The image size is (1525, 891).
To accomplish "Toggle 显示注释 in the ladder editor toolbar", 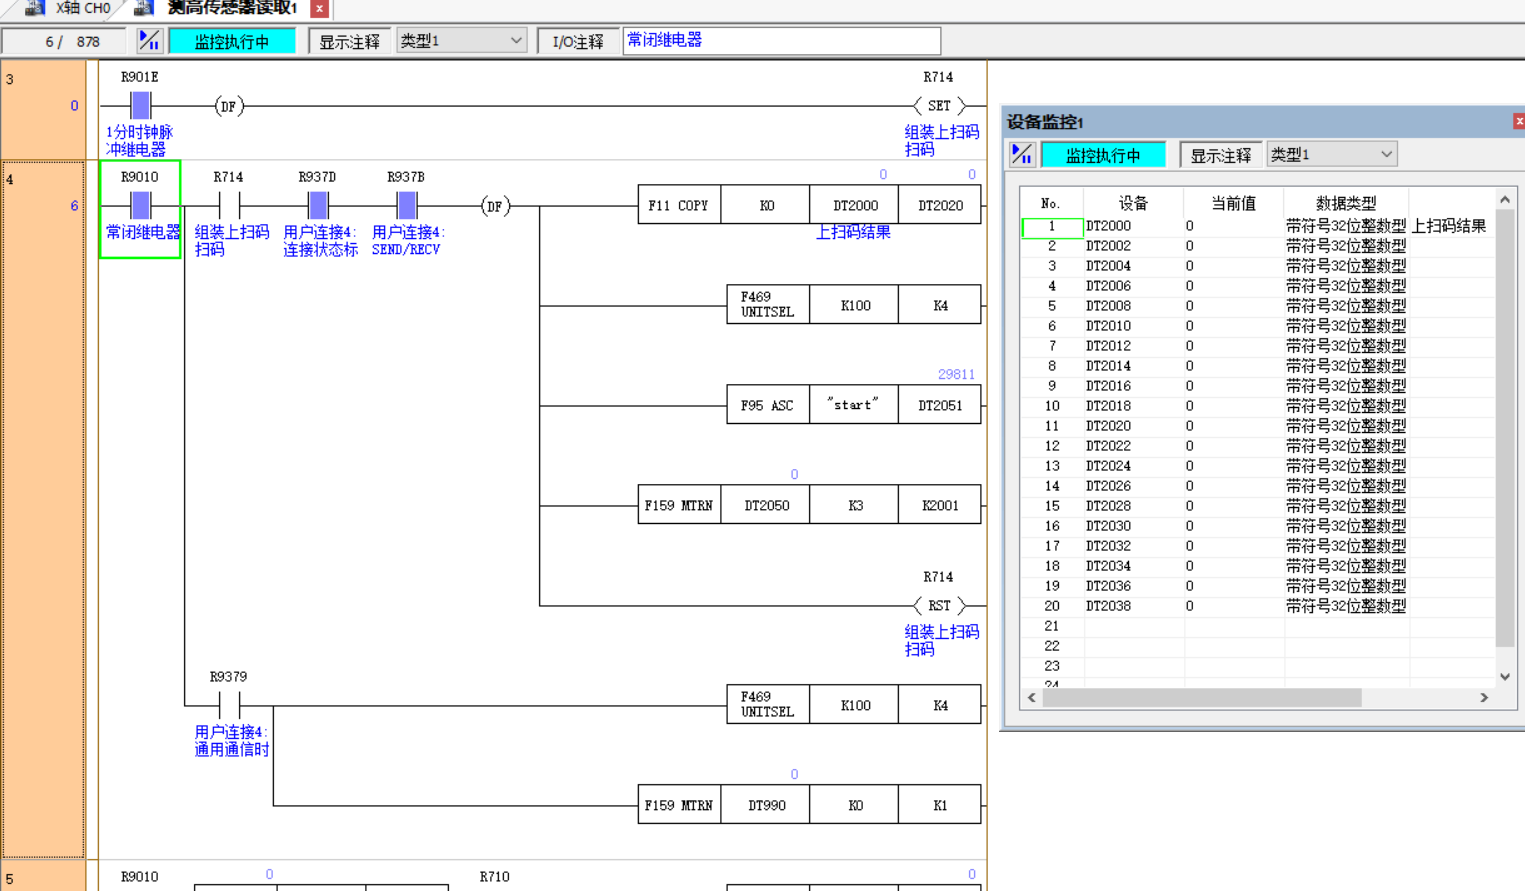I will click(x=349, y=42).
